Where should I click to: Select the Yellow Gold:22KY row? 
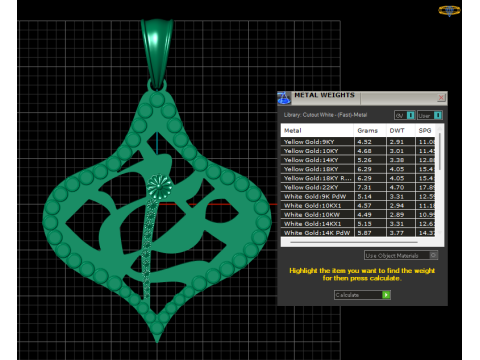point(358,187)
